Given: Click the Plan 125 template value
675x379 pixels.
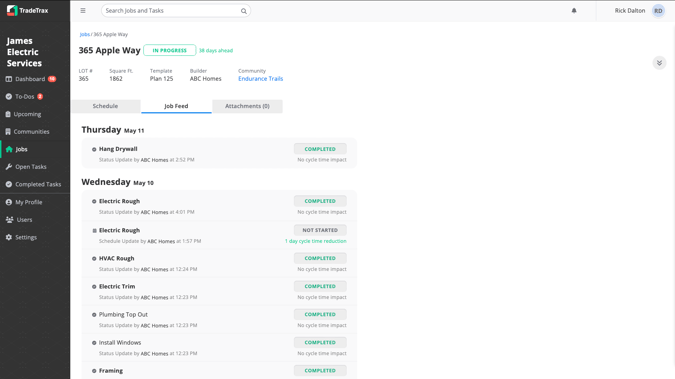Looking at the screenshot, I should click(x=161, y=79).
